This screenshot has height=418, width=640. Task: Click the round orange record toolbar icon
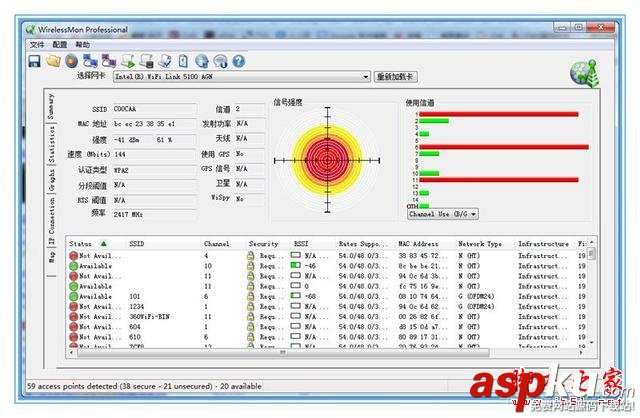71,61
